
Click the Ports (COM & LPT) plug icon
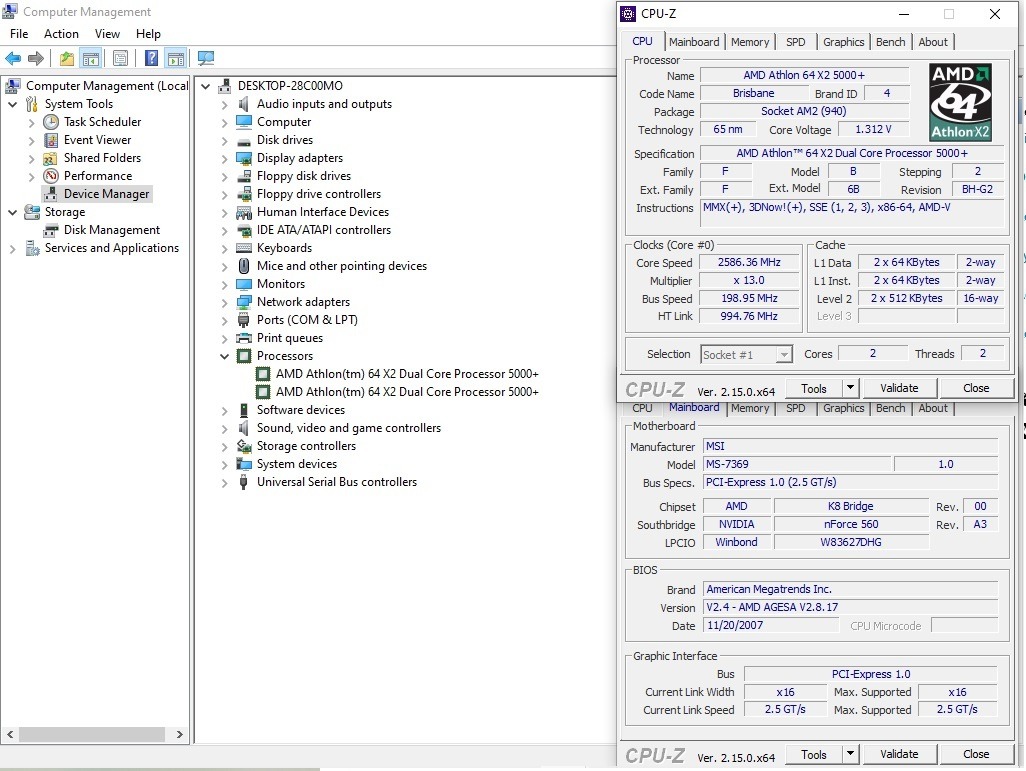point(243,320)
